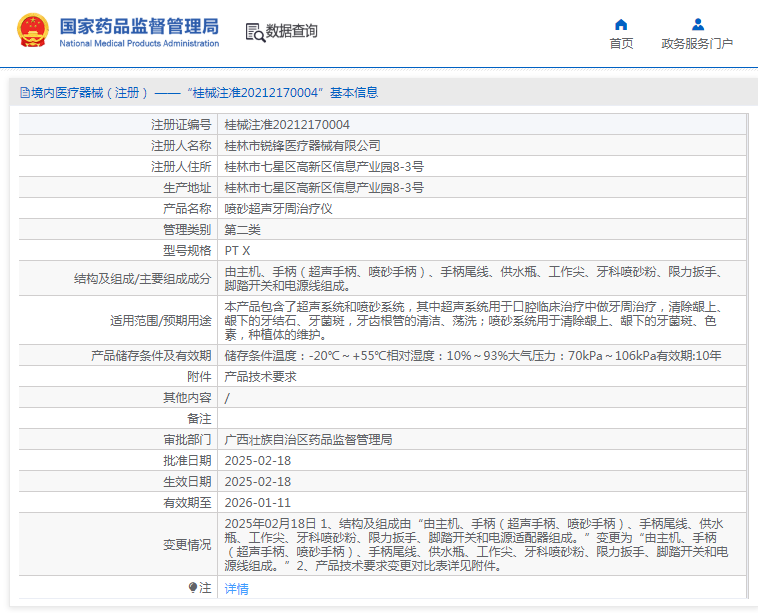Click 产品技术要求 attachment value

coord(260,377)
